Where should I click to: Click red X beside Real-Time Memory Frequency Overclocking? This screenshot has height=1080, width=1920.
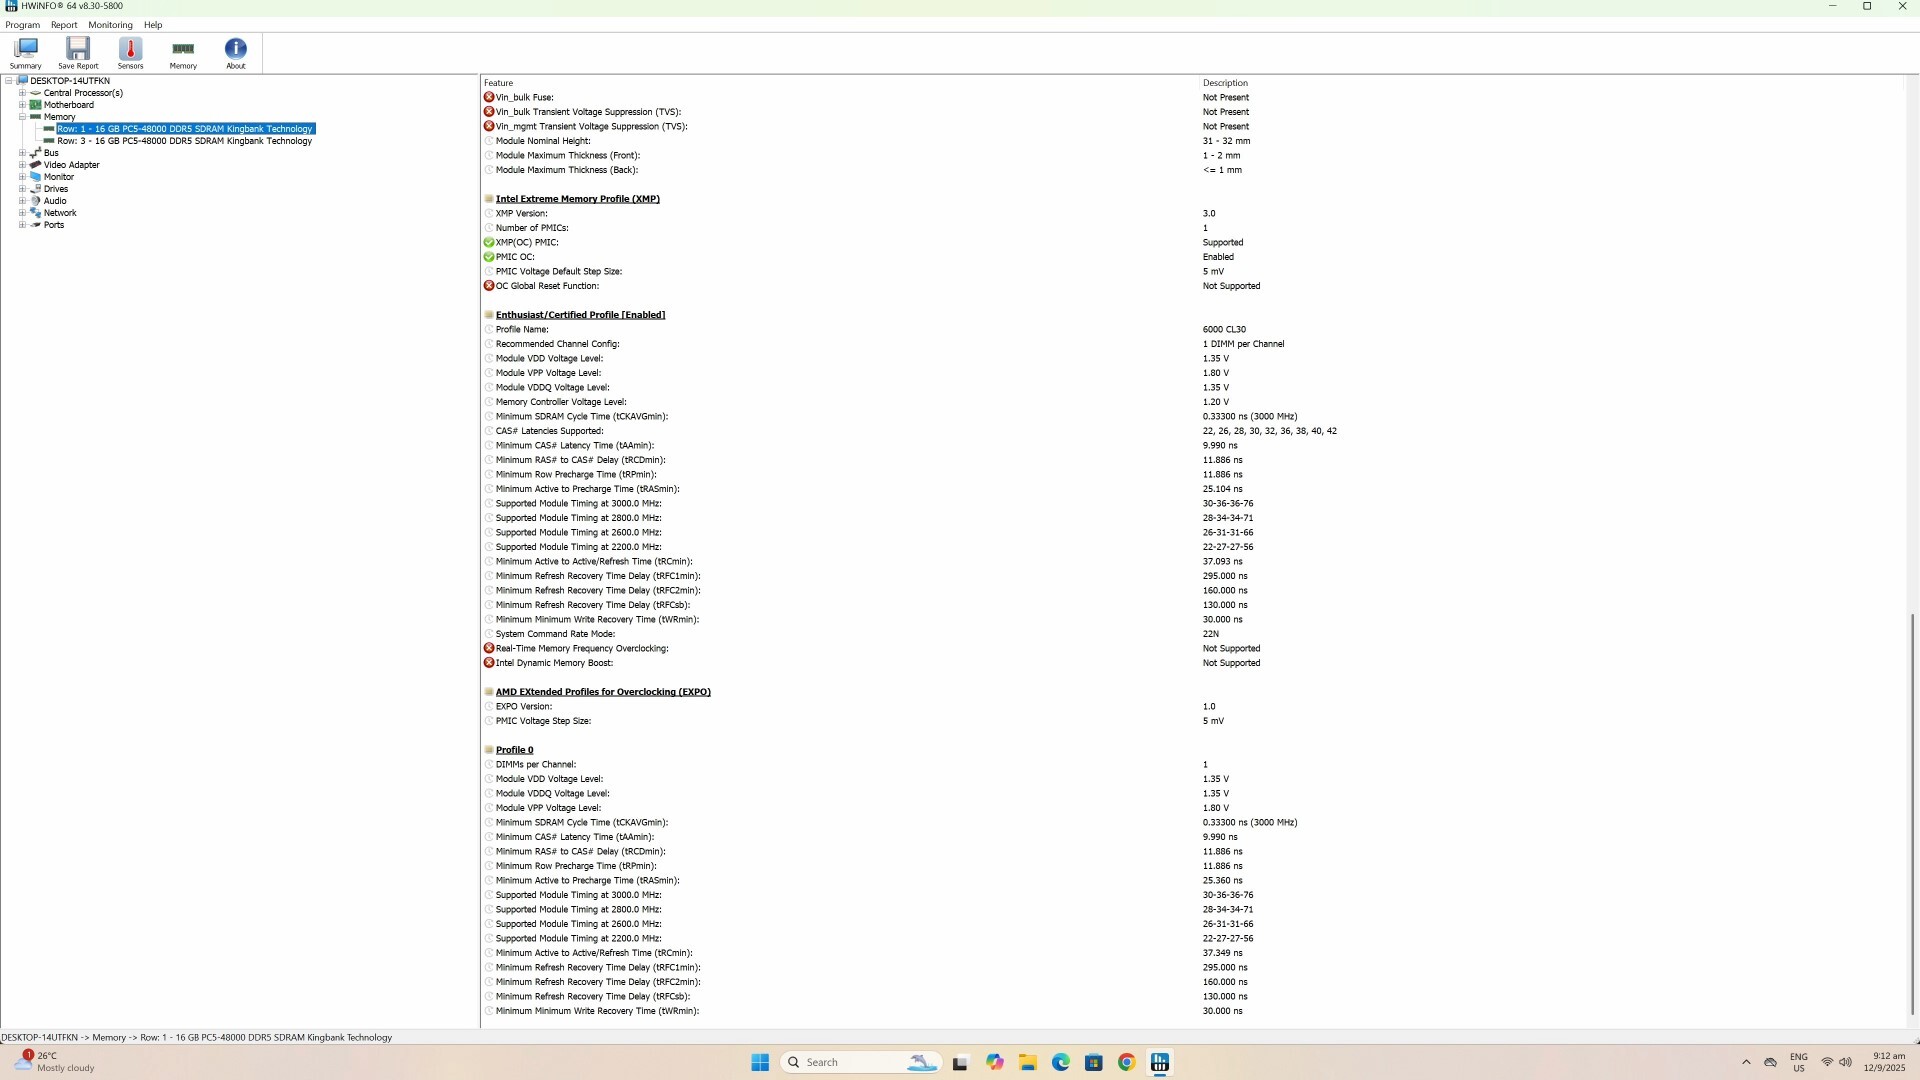point(489,648)
